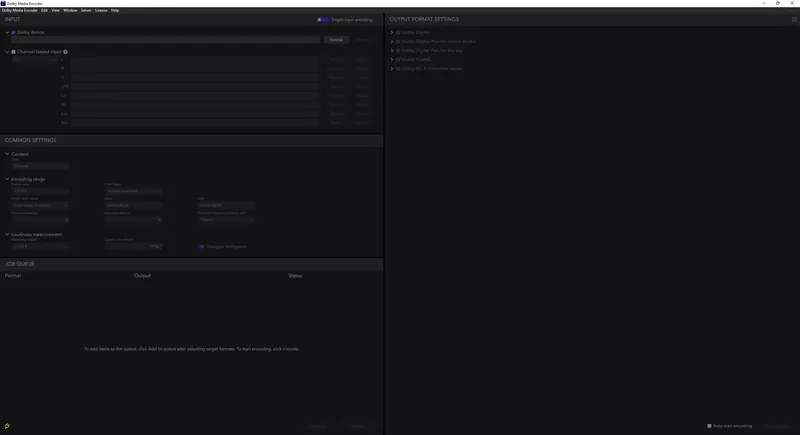Expand Dolby AC-4 immersive stereo settings
The height and width of the screenshot is (435, 800).
click(x=392, y=68)
